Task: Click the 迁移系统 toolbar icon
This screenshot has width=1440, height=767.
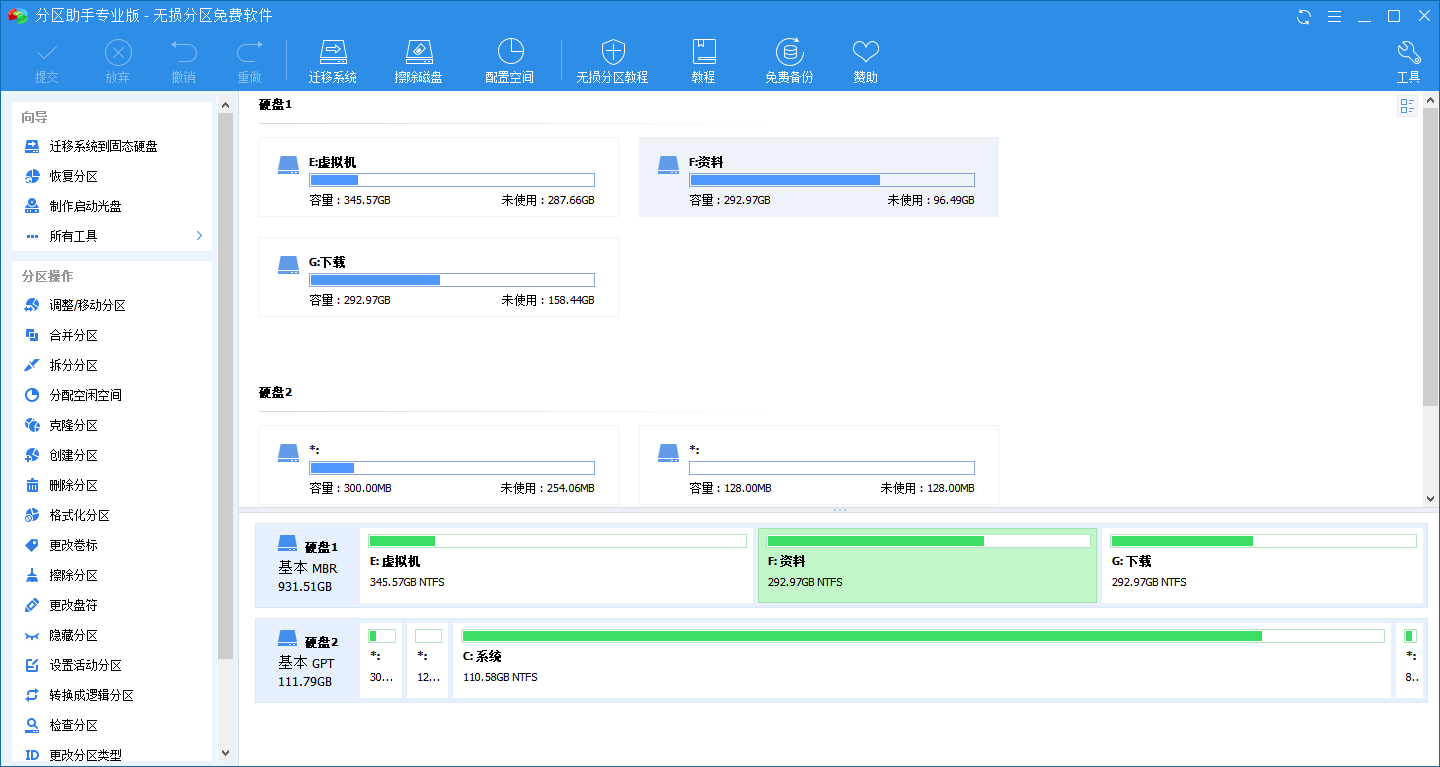Action: pos(332,53)
